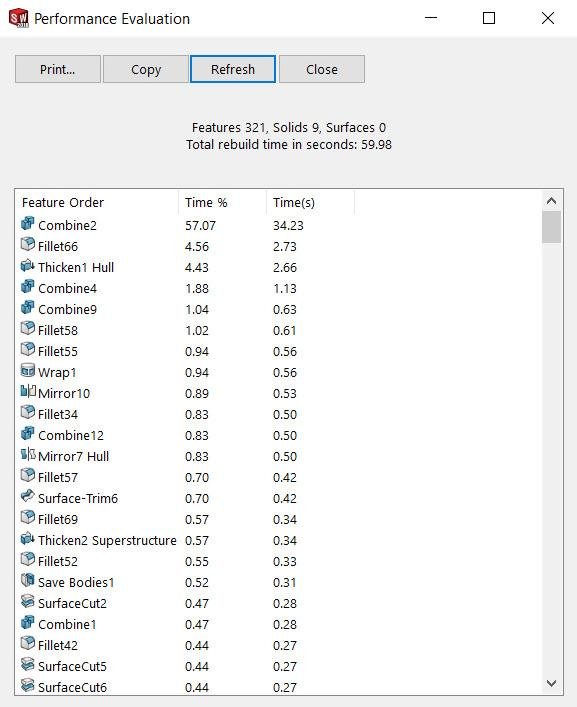Image resolution: width=577 pixels, height=707 pixels.
Task: Select the Wrap1 feature icon
Action: click(27, 370)
